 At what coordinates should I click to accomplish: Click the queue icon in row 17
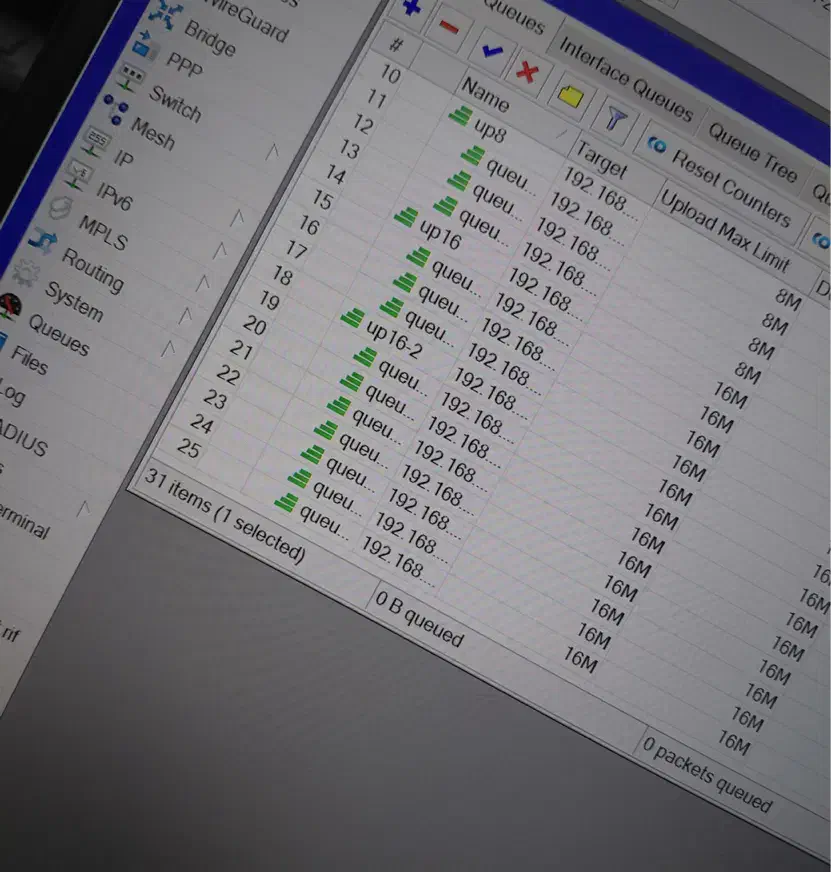tap(392, 307)
